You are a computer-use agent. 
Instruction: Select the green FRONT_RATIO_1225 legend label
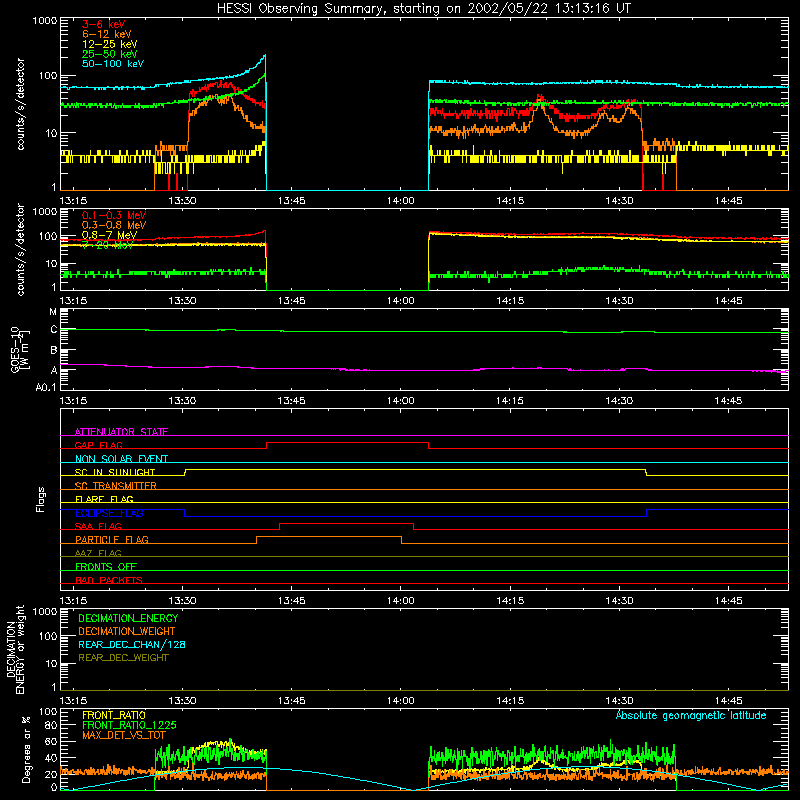tap(129, 726)
